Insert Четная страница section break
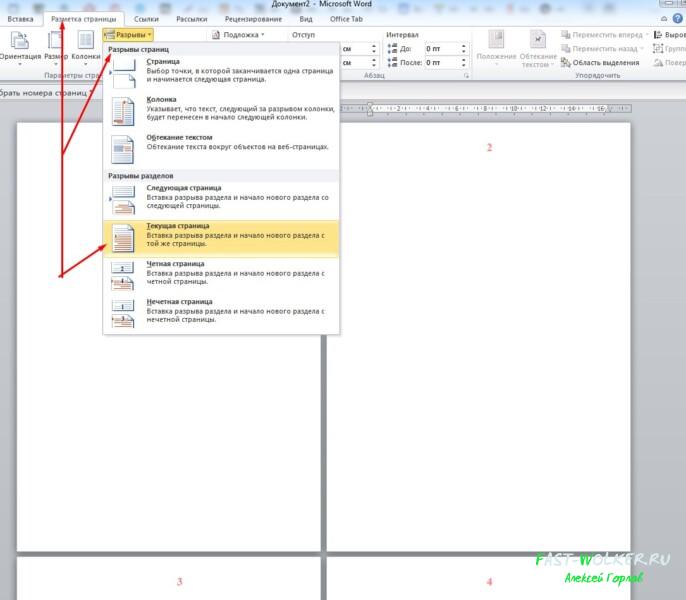The height and width of the screenshot is (600, 686). click(221, 275)
